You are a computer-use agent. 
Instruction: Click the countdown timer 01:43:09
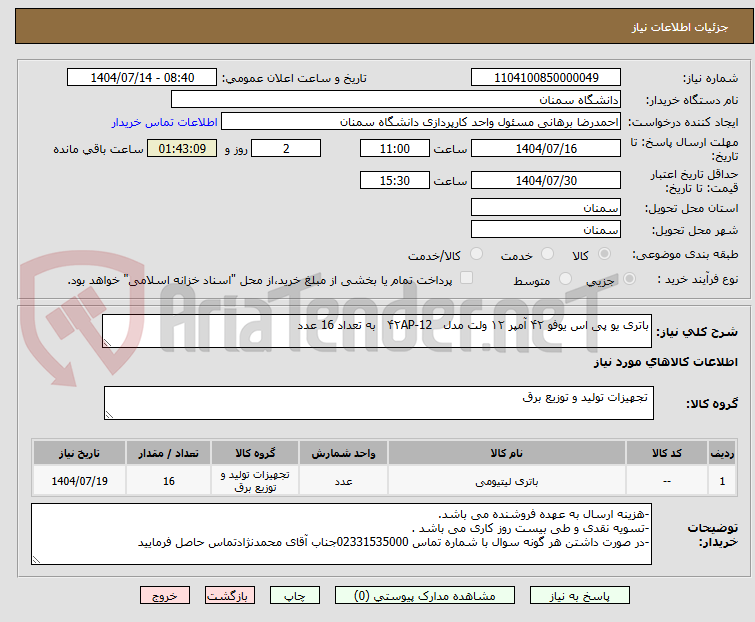[x=182, y=148]
